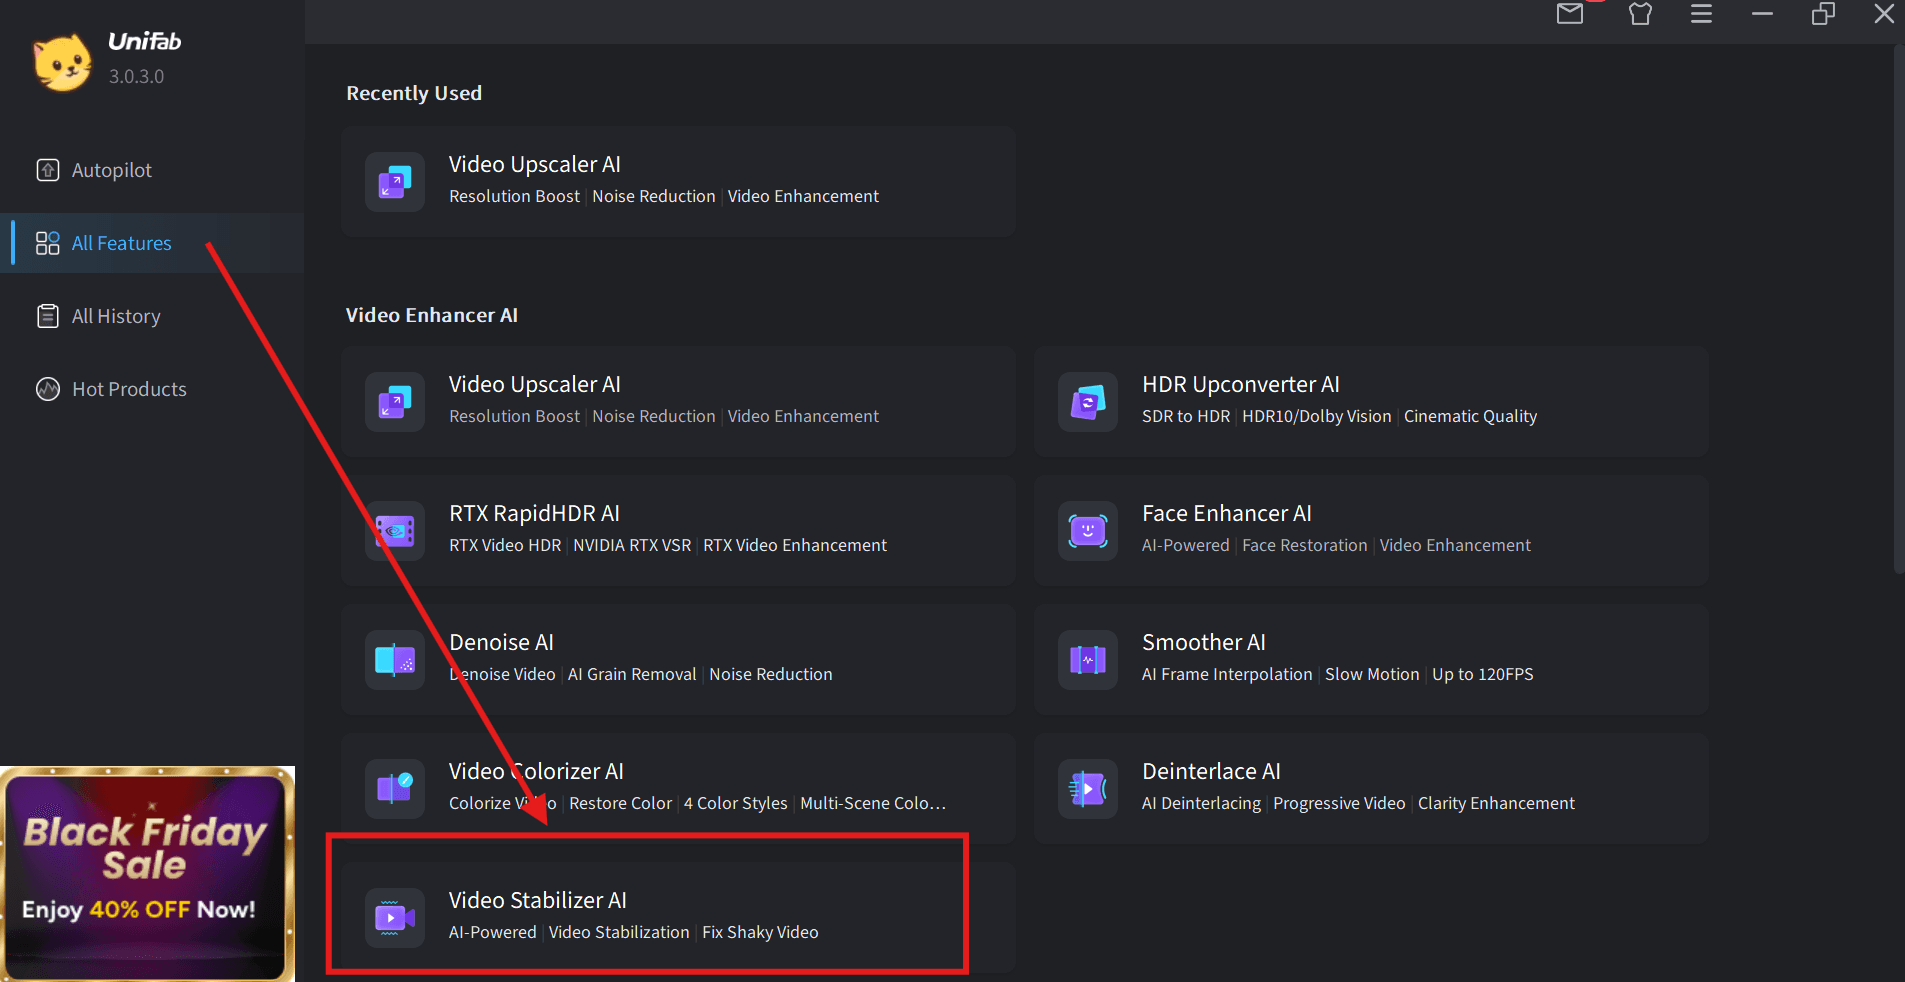Click the Video Colorizer AI icon
Image resolution: width=1905 pixels, height=982 pixels.
pos(395,789)
